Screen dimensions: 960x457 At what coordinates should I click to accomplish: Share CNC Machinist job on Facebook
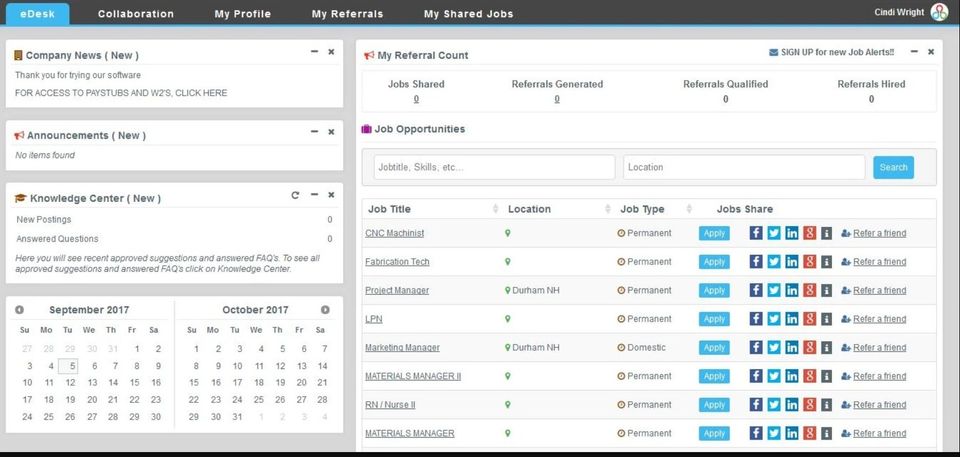point(756,233)
